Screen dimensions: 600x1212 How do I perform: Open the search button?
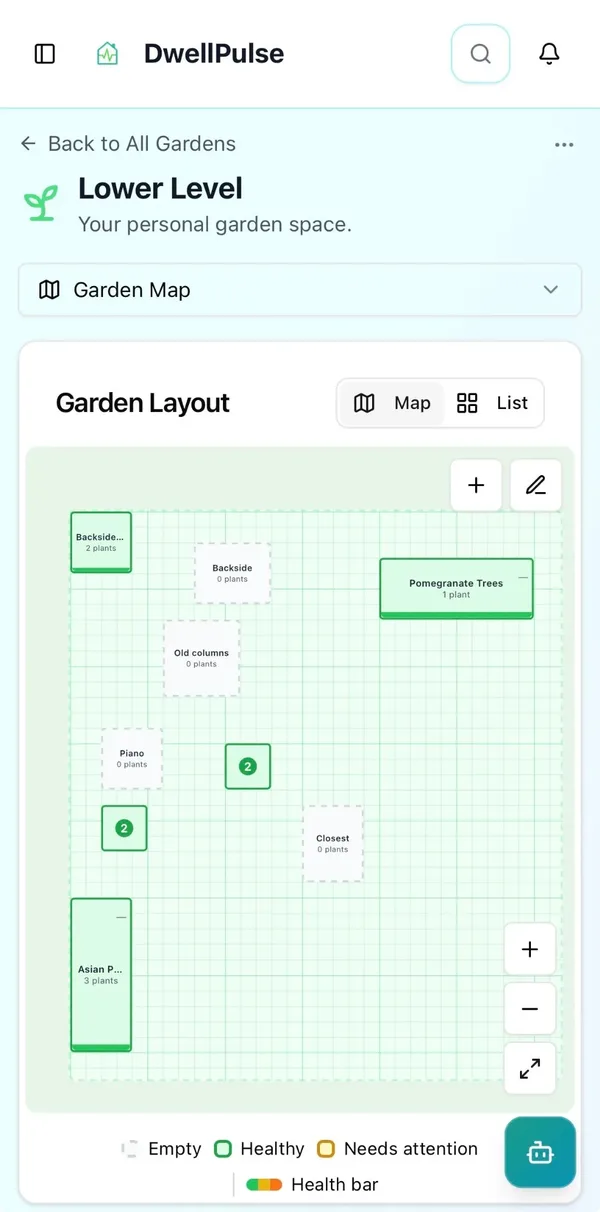[x=481, y=54]
